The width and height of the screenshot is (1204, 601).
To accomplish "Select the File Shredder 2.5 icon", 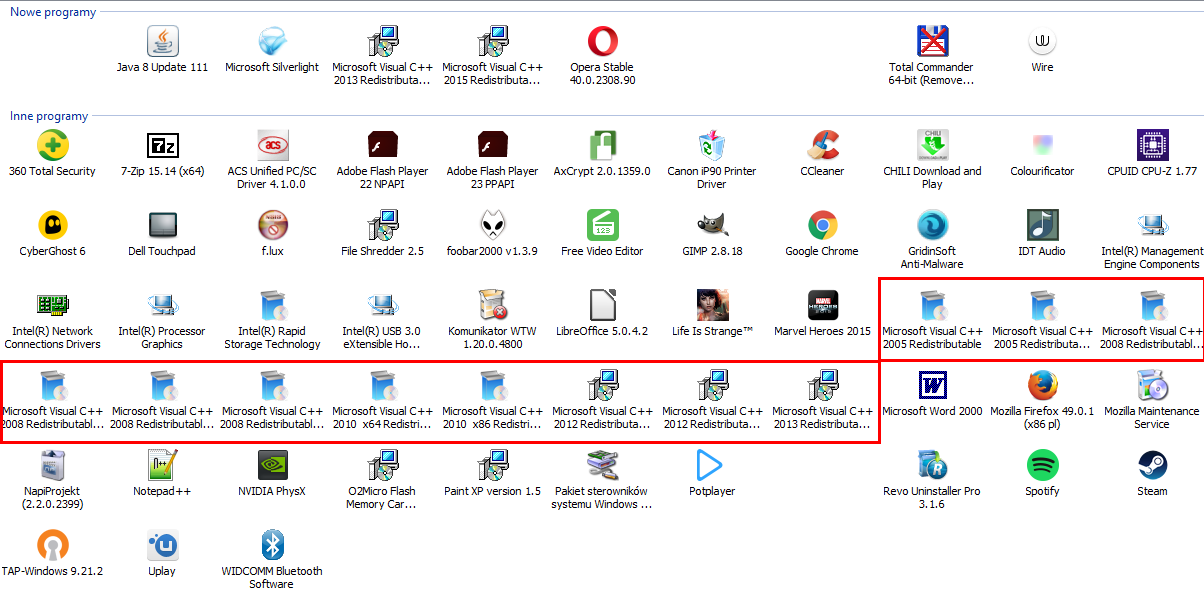I will [382, 225].
